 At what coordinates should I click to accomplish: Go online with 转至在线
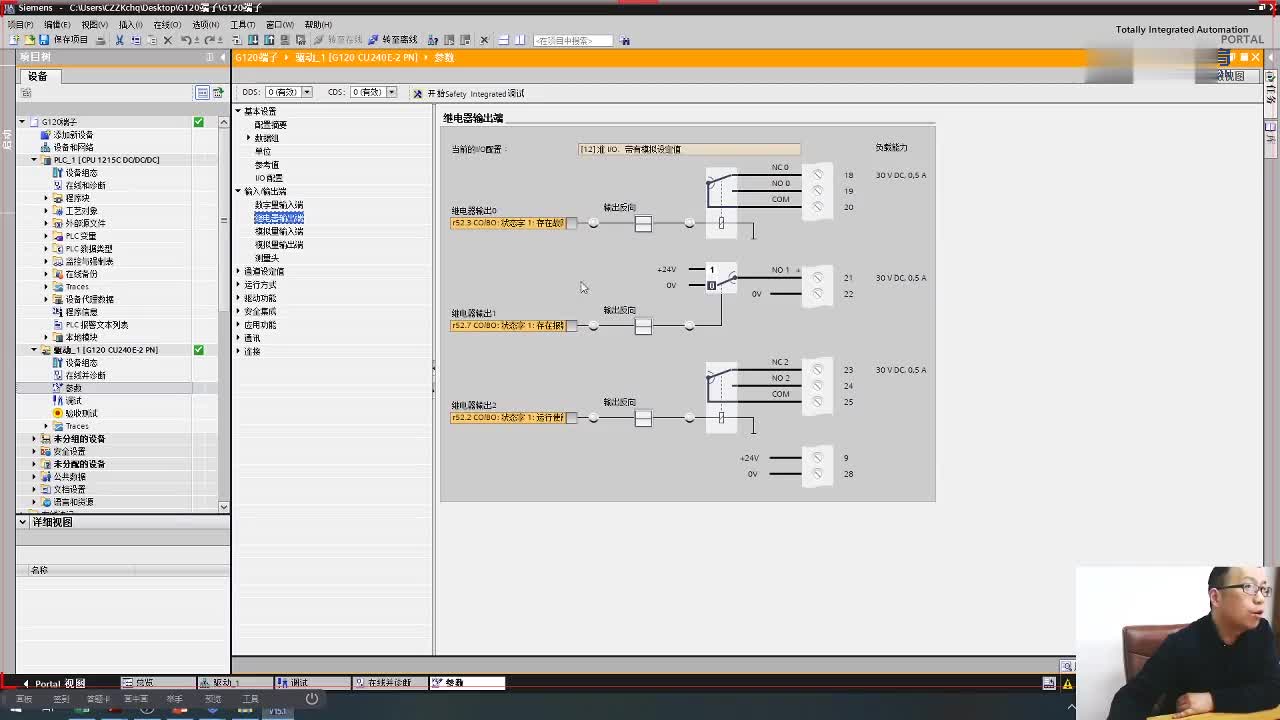(339, 40)
